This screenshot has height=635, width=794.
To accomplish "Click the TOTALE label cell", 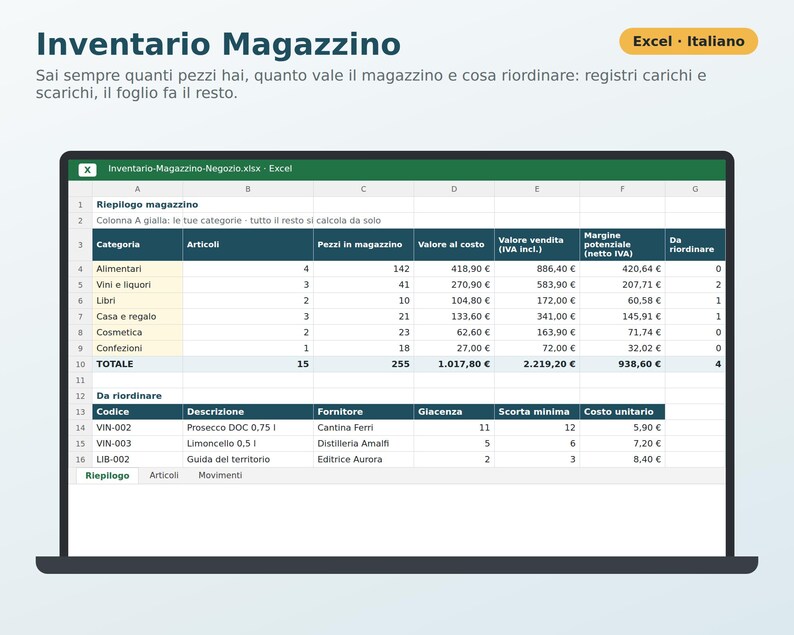I will coord(137,364).
